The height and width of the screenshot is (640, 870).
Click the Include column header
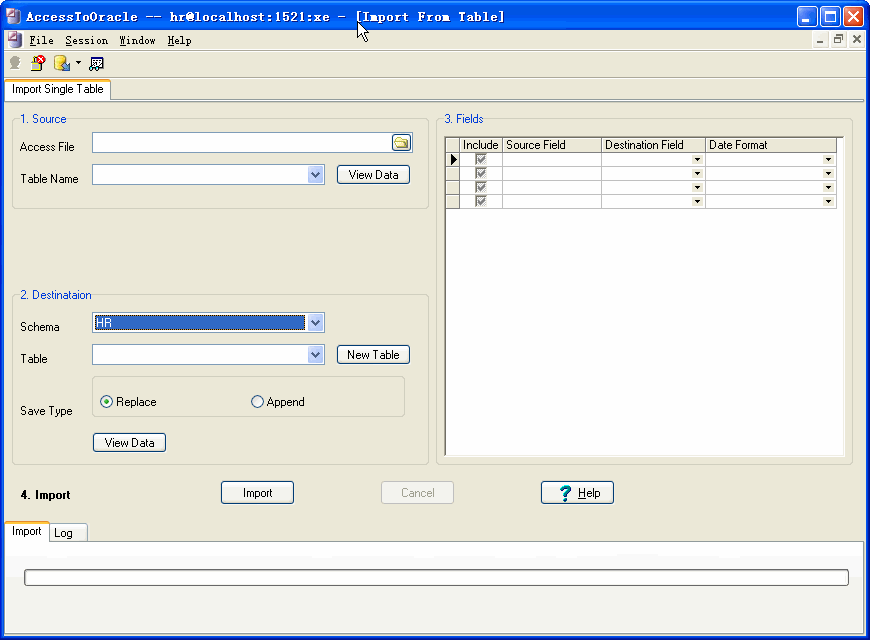click(480, 145)
